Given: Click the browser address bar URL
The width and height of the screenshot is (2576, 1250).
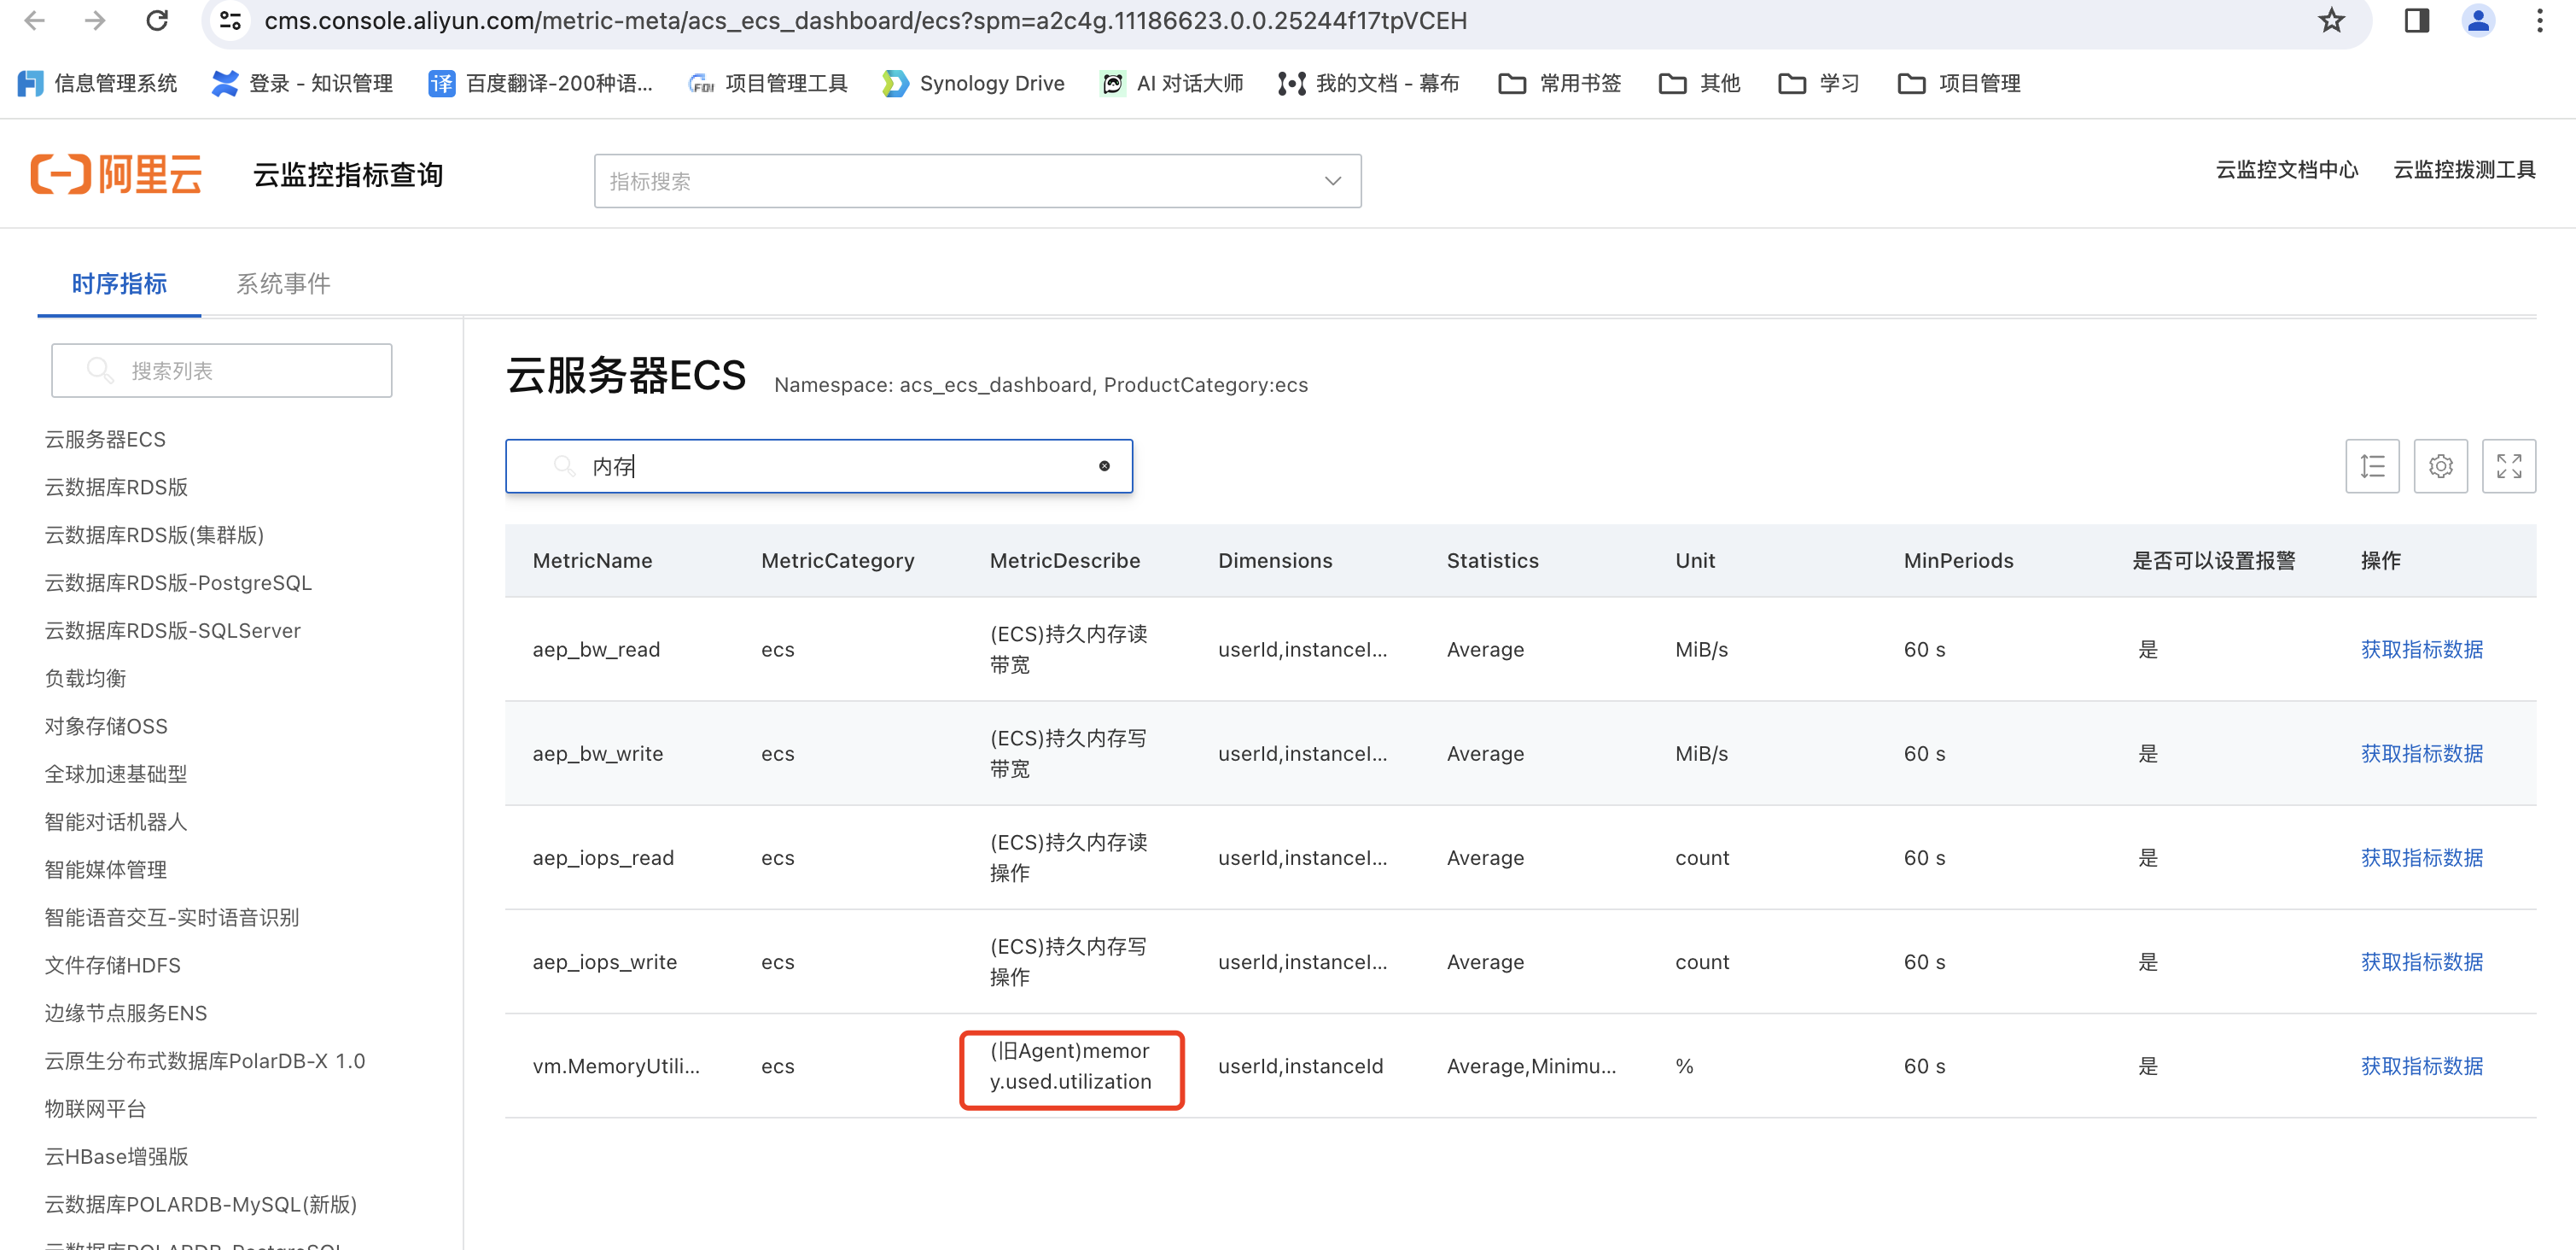Looking at the screenshot, I should [865, 21].
